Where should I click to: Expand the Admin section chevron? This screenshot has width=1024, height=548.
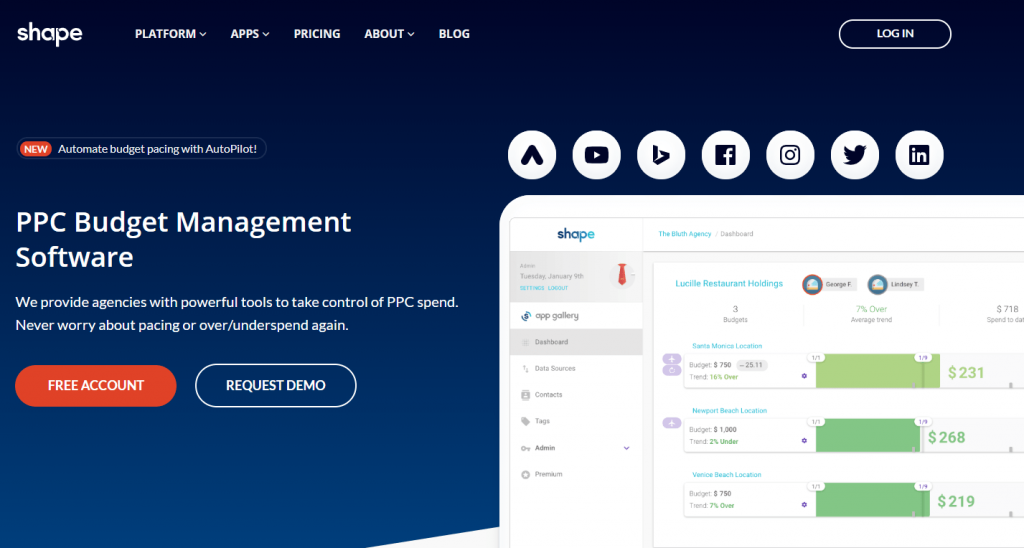click(x=626, y=448)
